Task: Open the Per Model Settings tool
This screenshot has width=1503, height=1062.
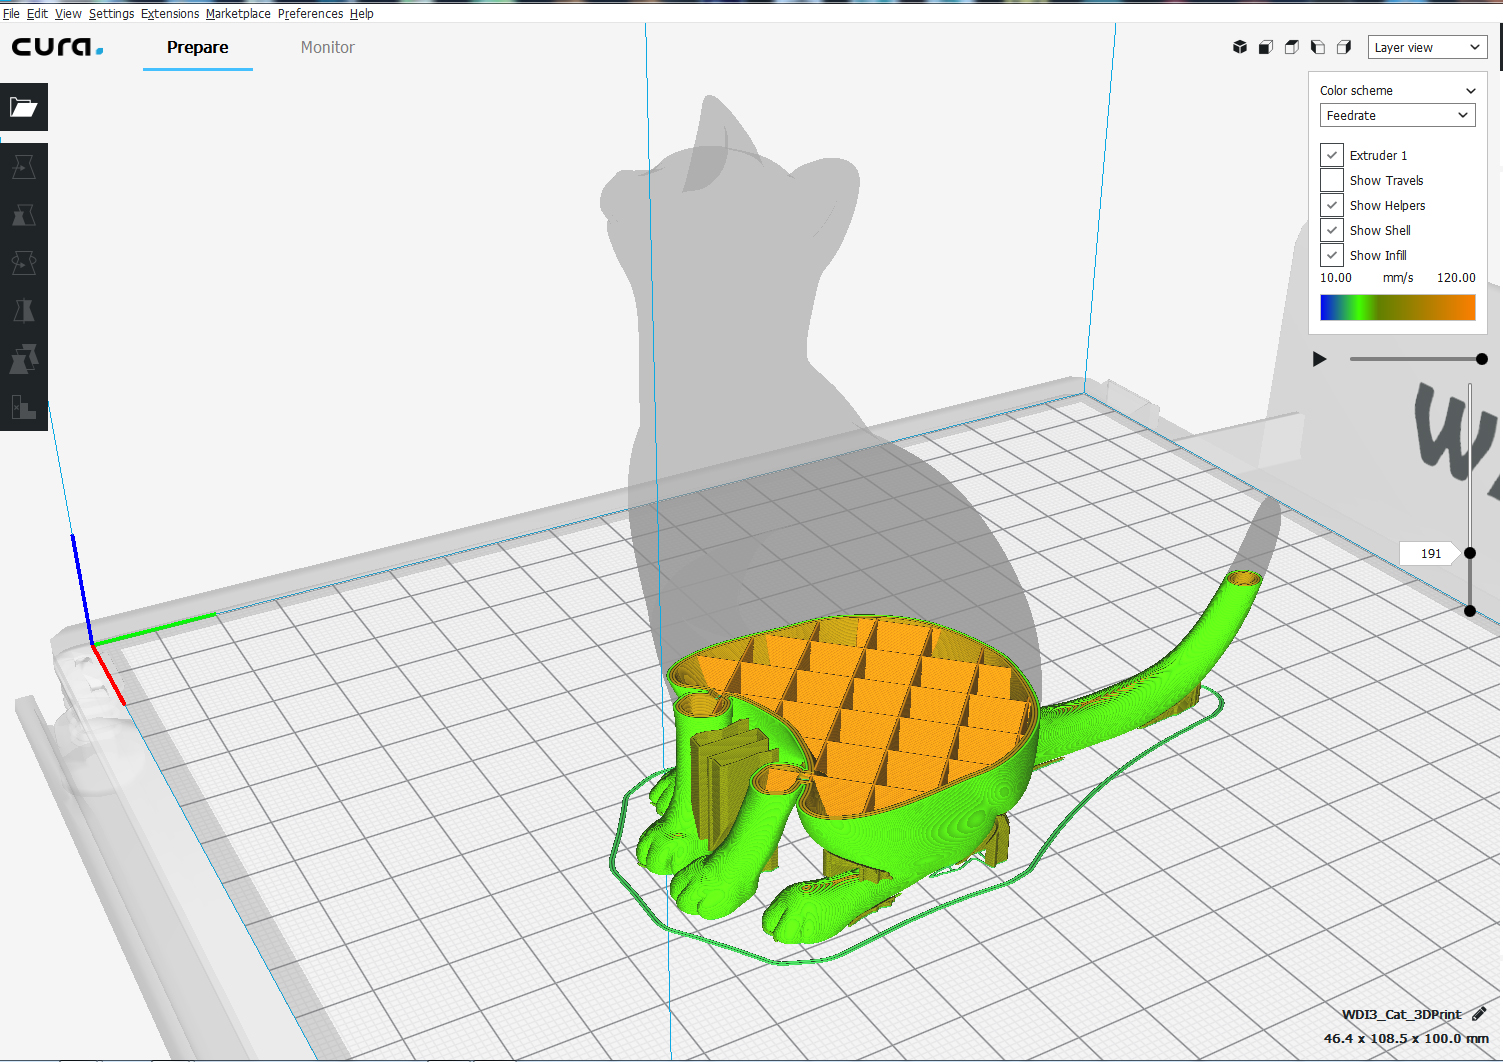Action: coord(24,359)
